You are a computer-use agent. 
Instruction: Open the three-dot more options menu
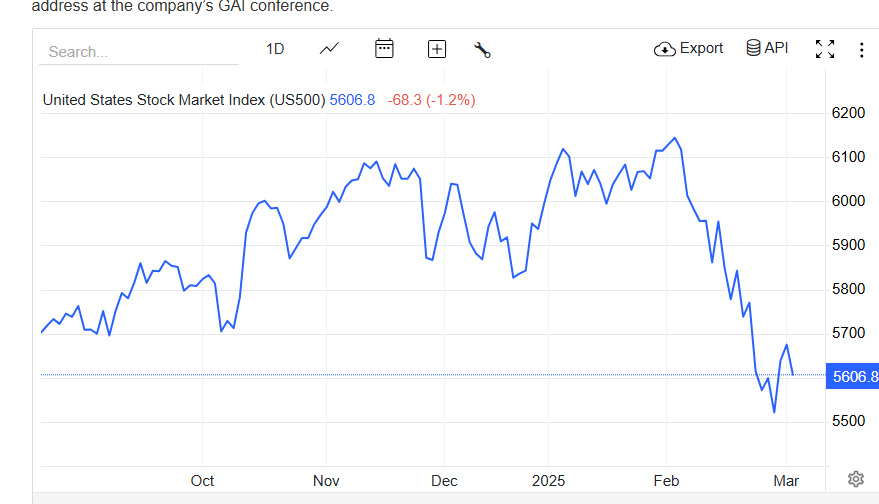point(862,49)
